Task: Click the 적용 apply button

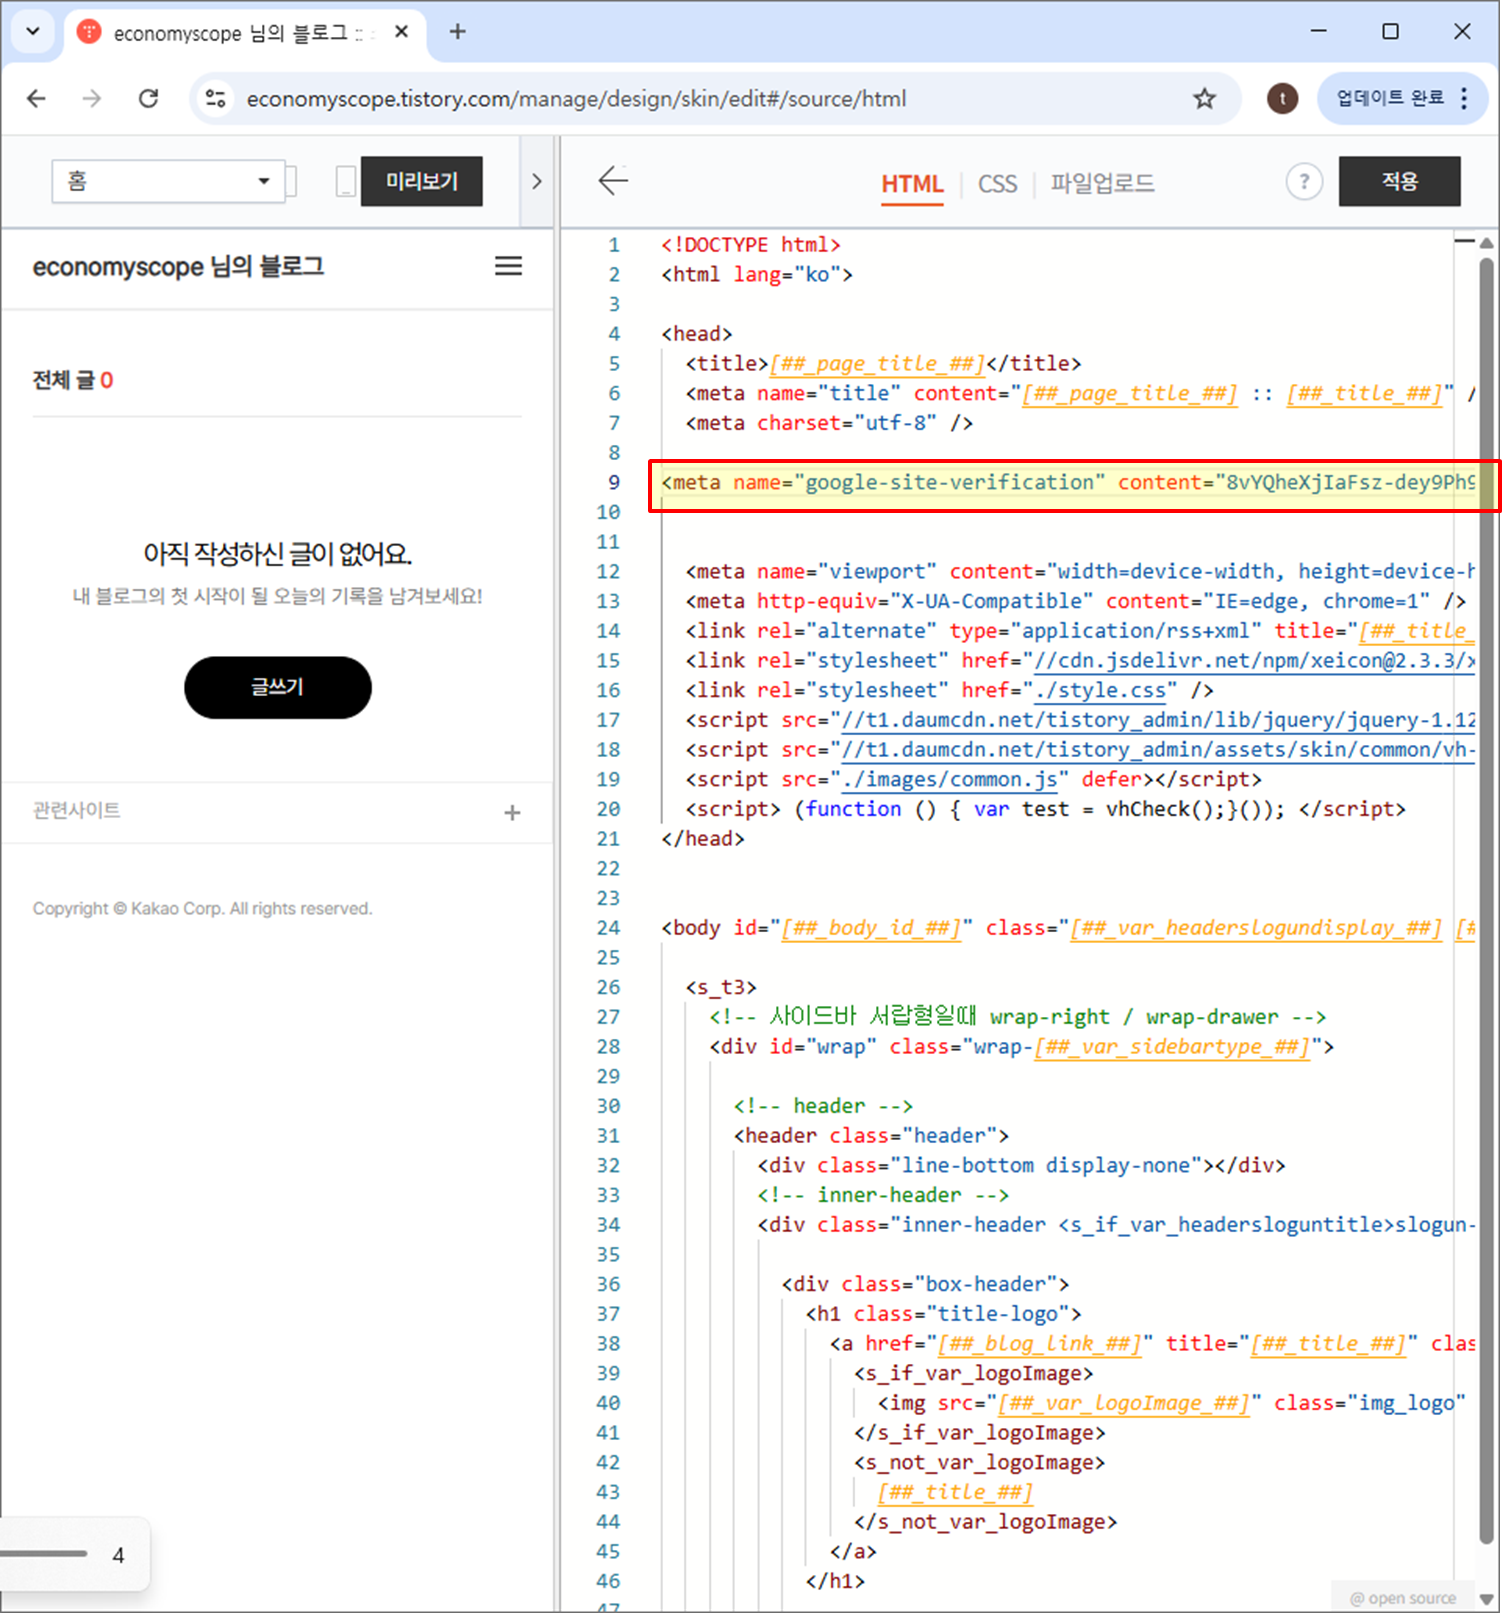Action: coord(1399,181)
